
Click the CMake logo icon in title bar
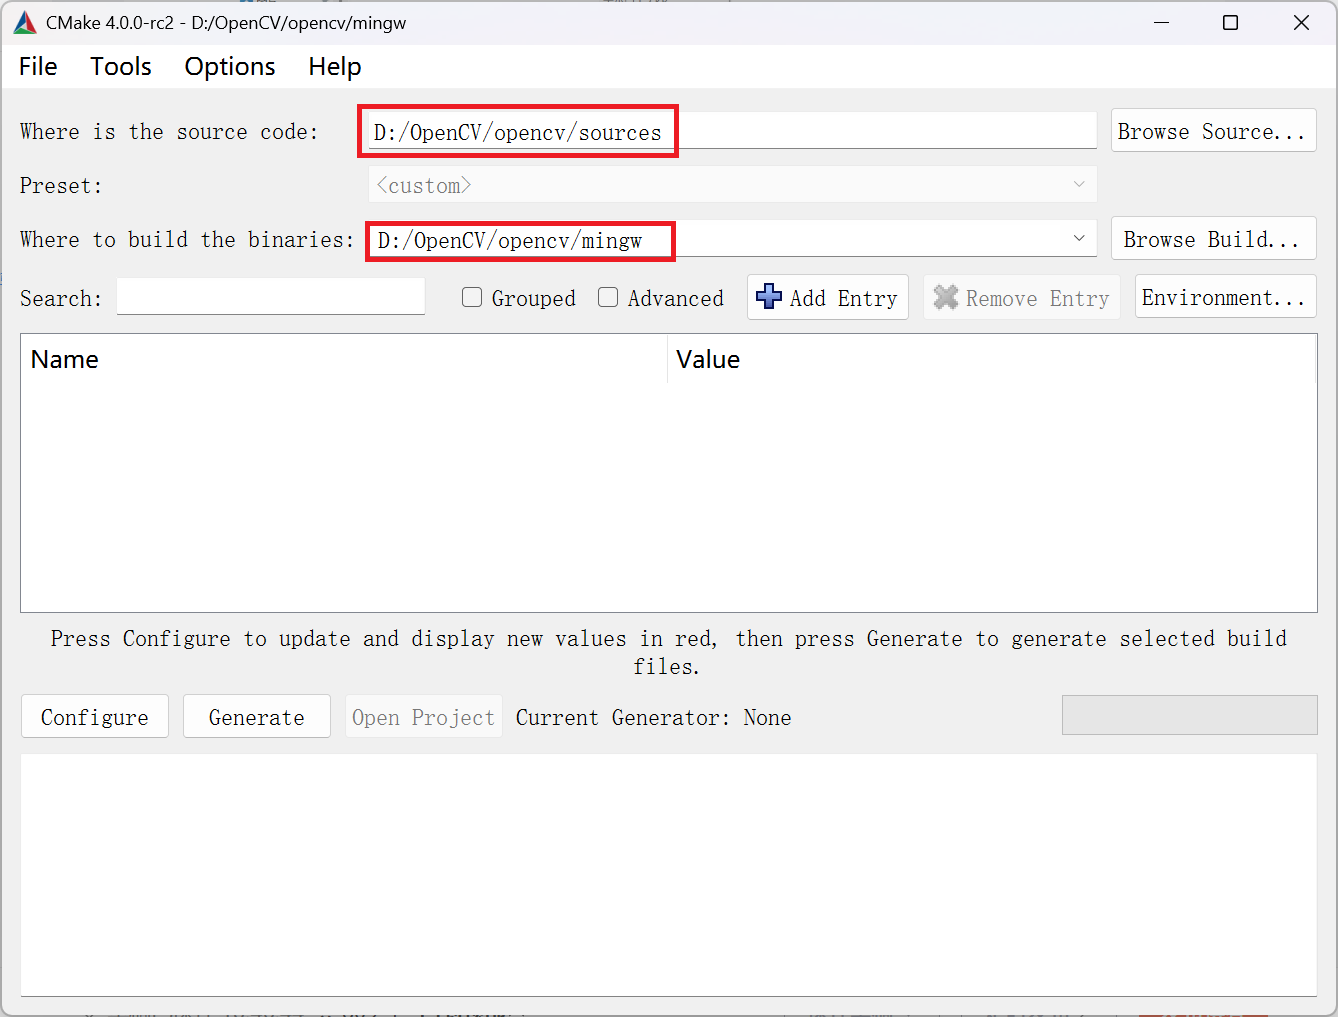[x=25, y=23]
